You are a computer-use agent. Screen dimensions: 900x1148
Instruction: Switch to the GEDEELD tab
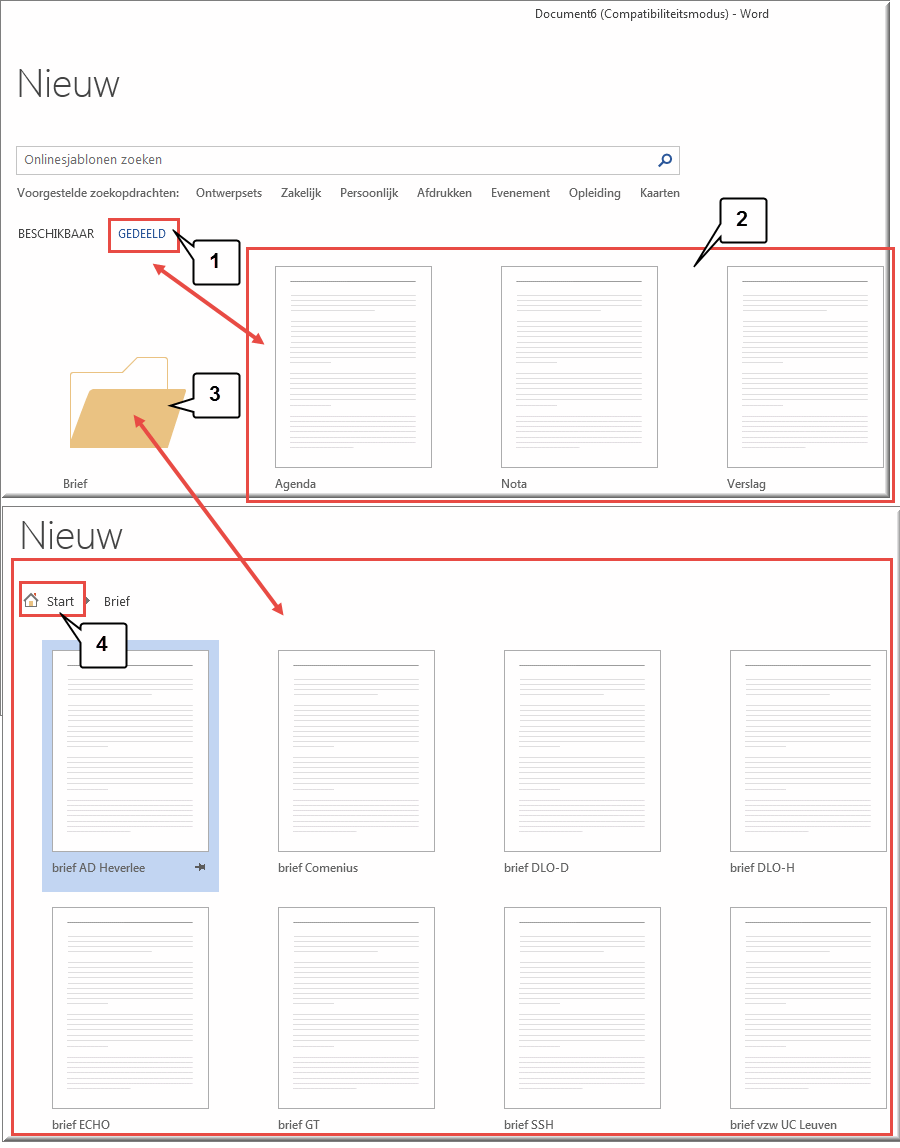(x=142, y=234)
